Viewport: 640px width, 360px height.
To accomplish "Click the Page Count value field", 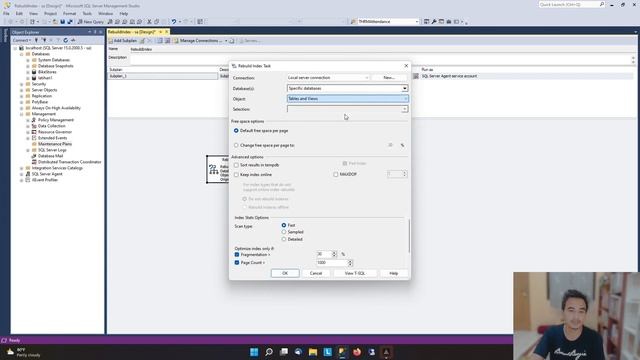I will pyautogui.click(x=331, y=263).
